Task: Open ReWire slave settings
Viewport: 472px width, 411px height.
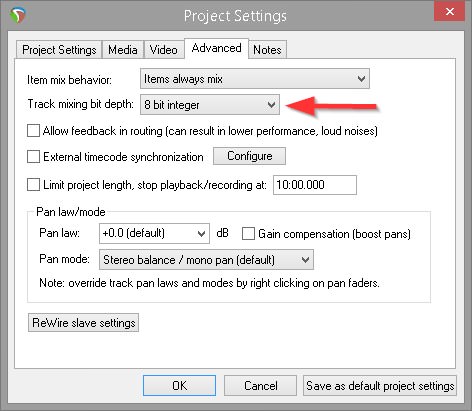Action: click(x=83, y=323)
